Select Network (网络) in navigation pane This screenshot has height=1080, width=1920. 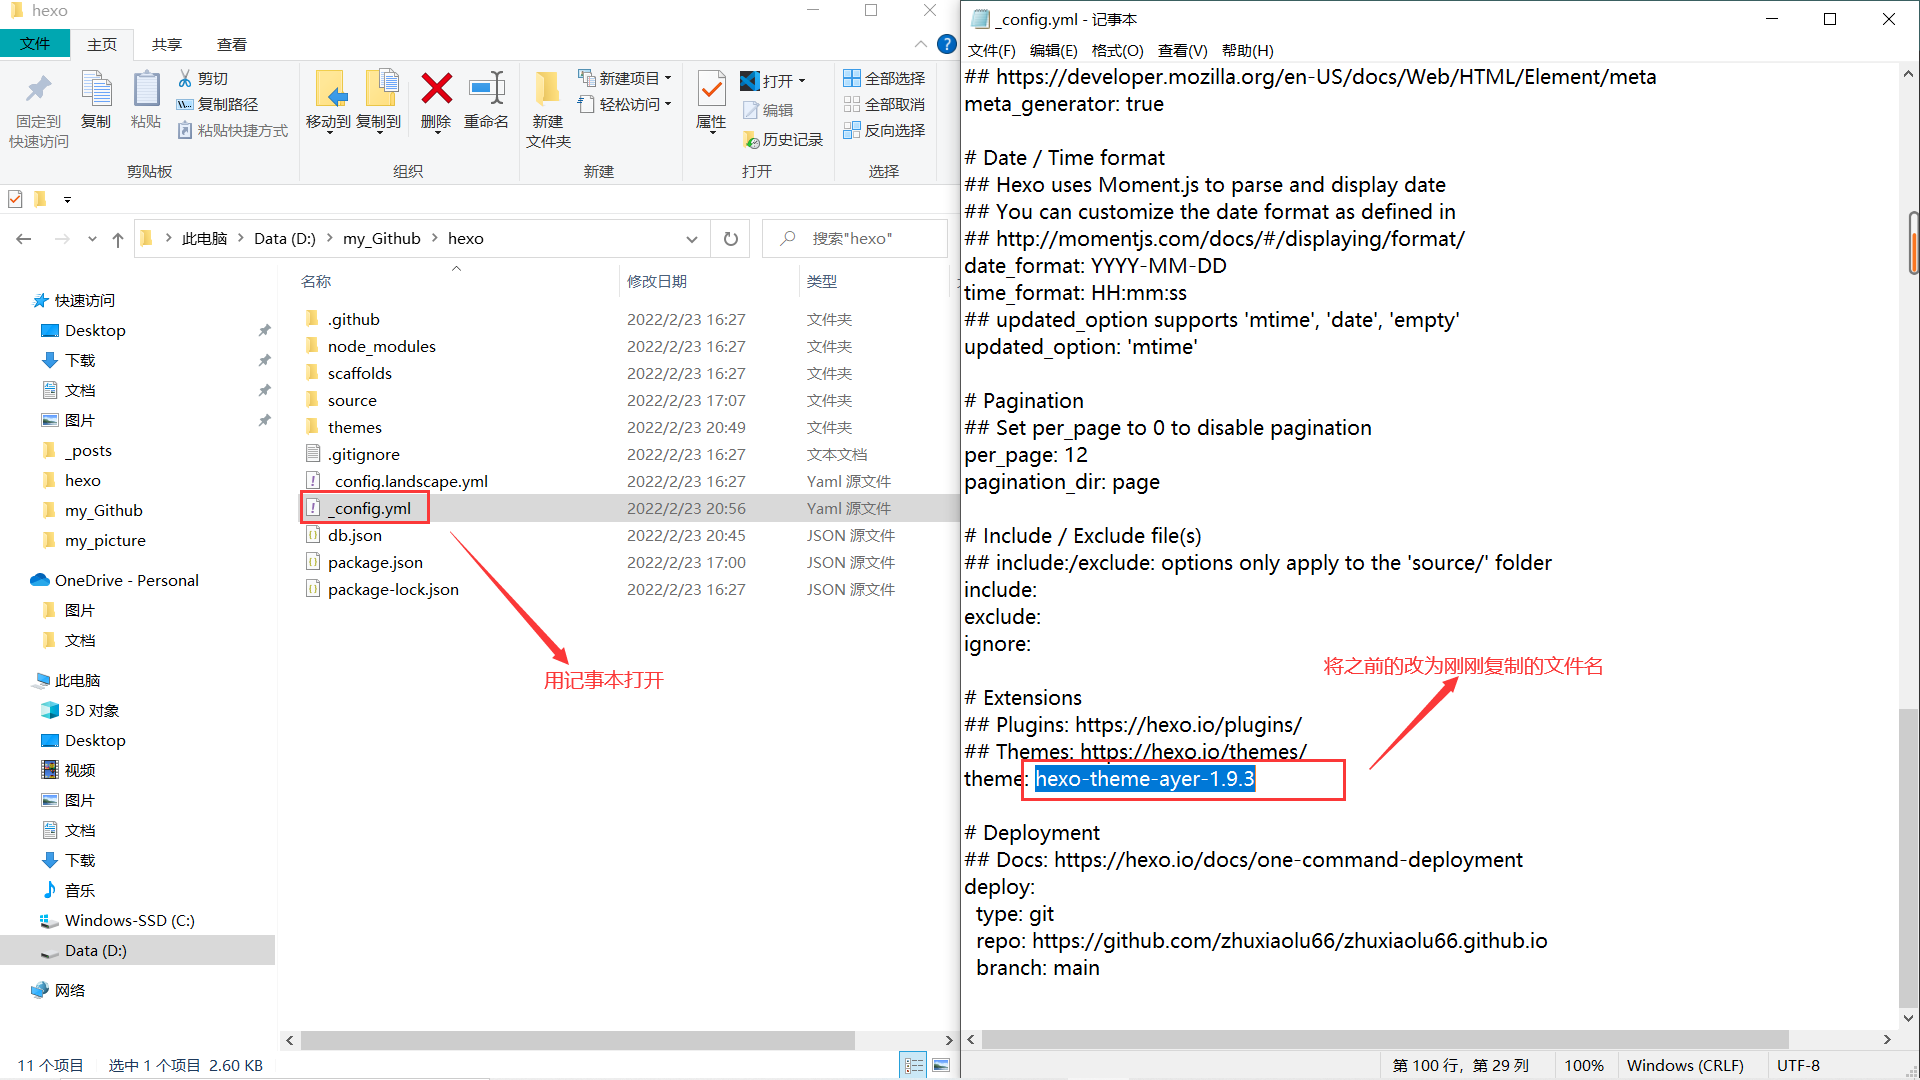[x=69, y=990]
